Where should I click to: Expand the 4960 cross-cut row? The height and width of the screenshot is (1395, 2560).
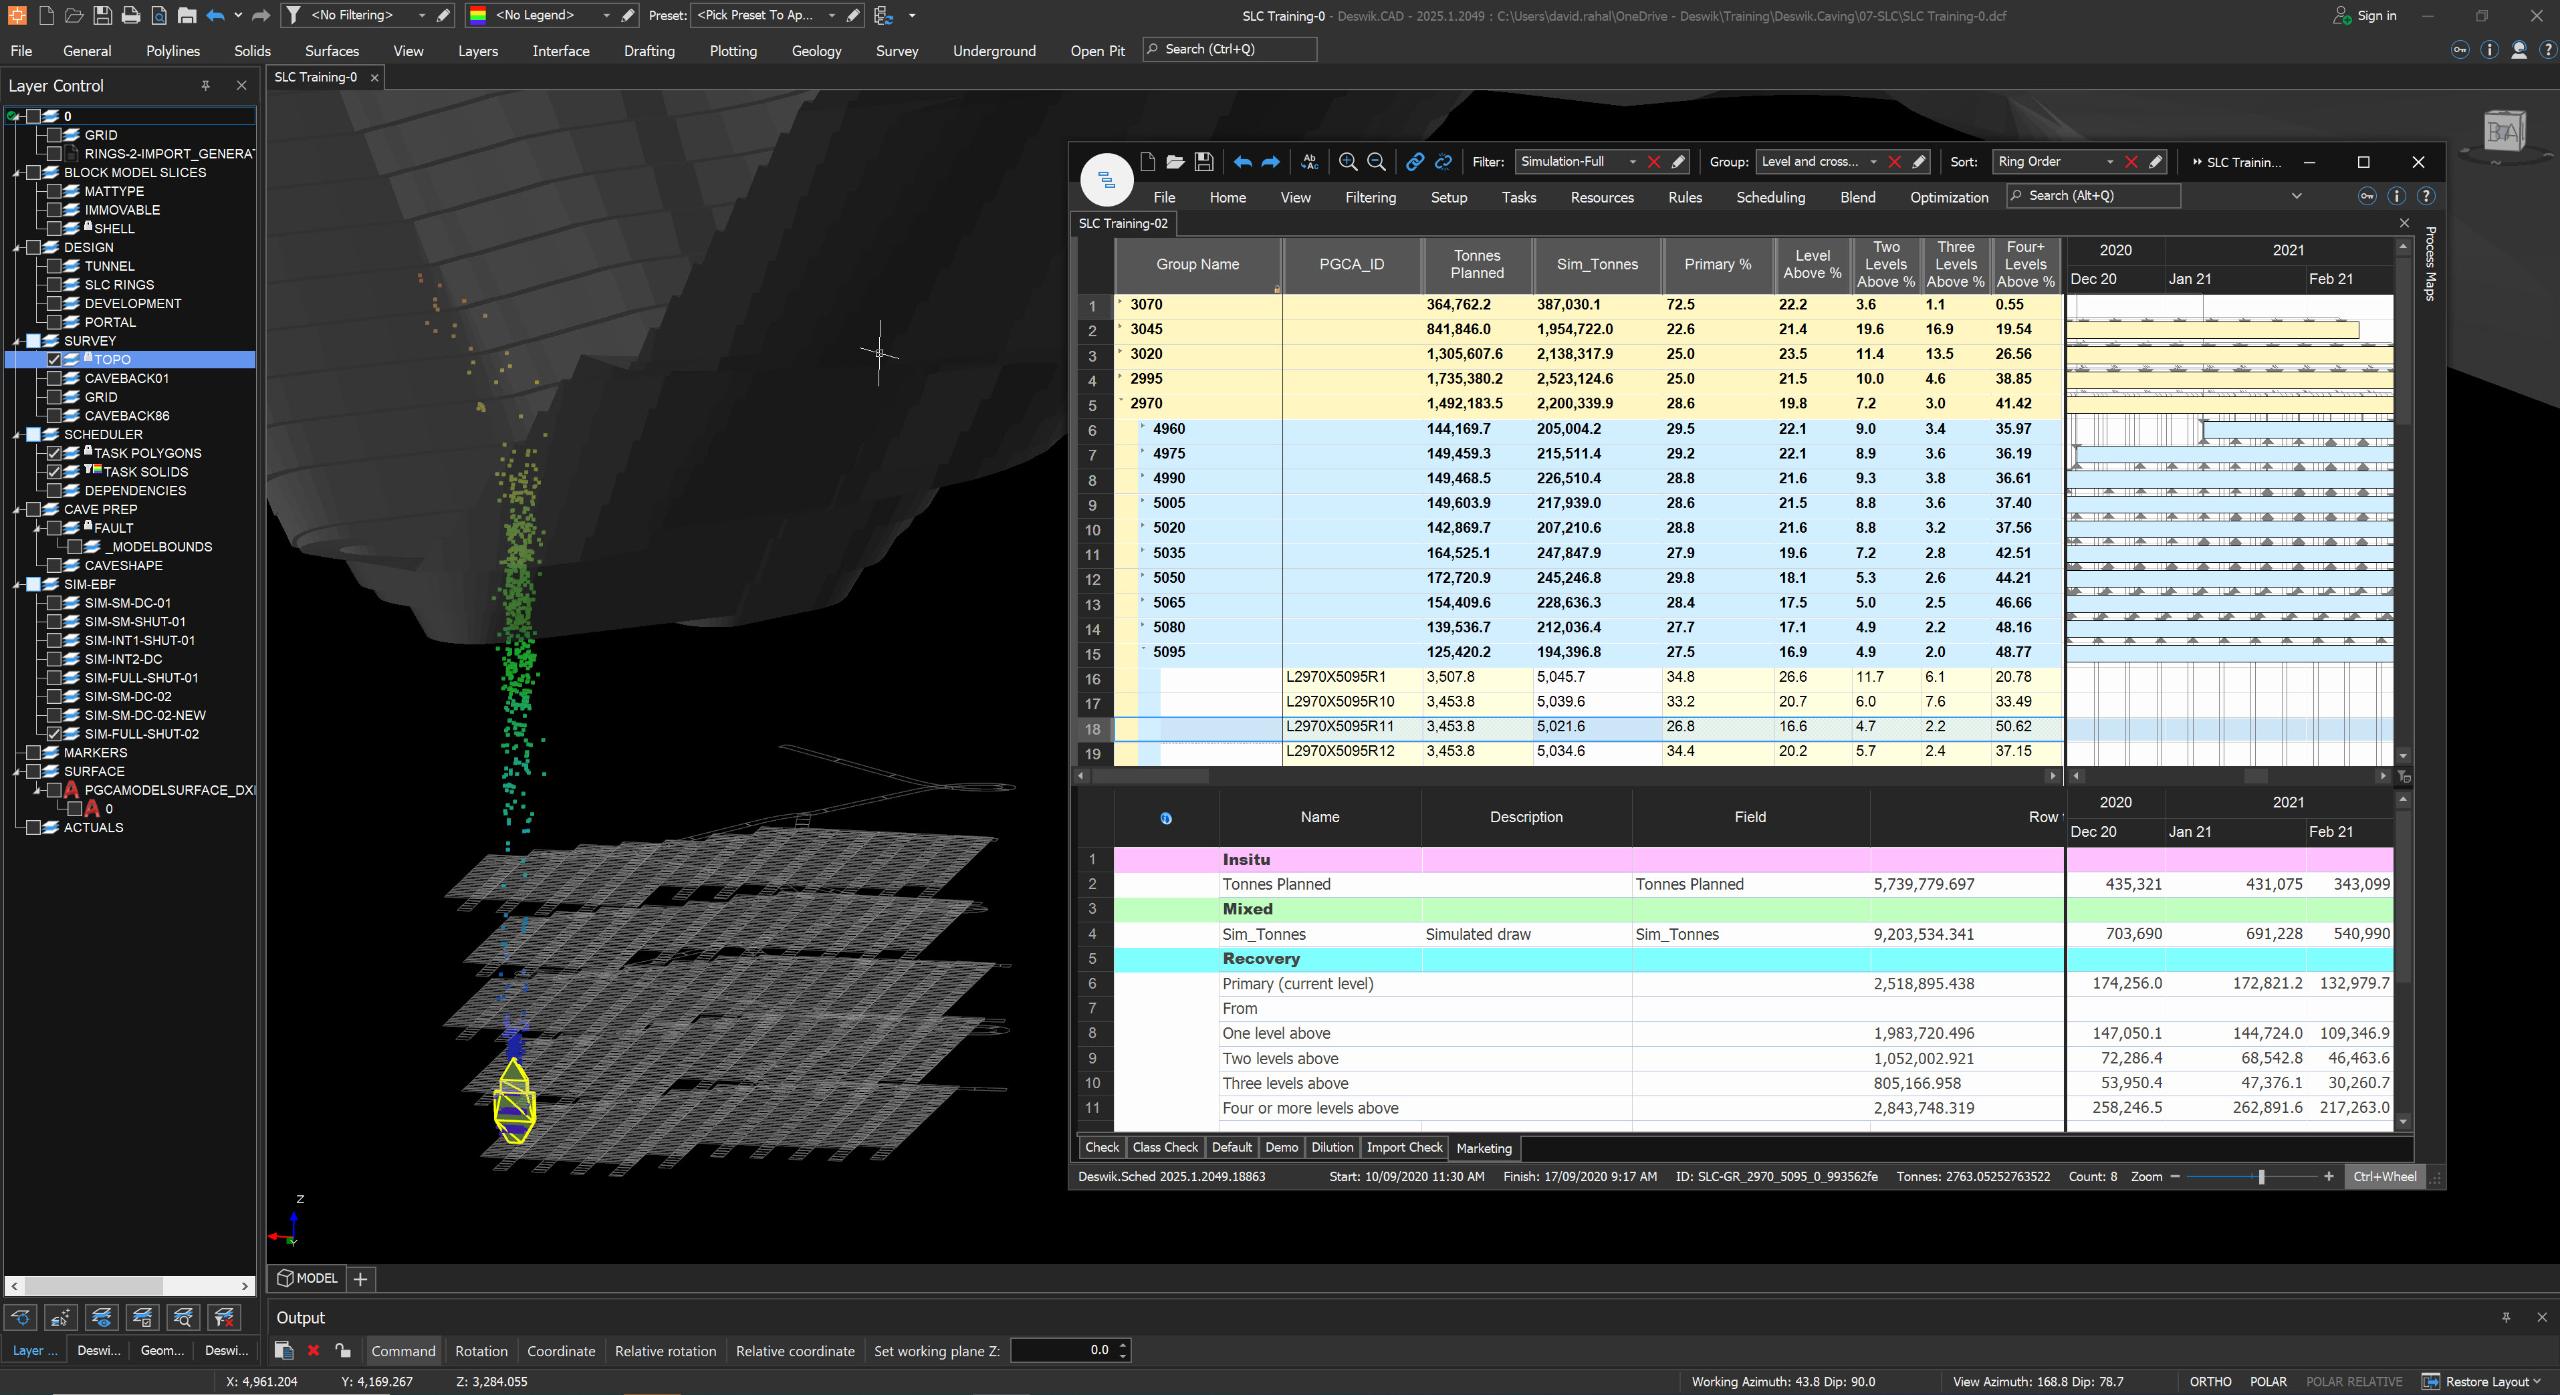(1142, 427)
